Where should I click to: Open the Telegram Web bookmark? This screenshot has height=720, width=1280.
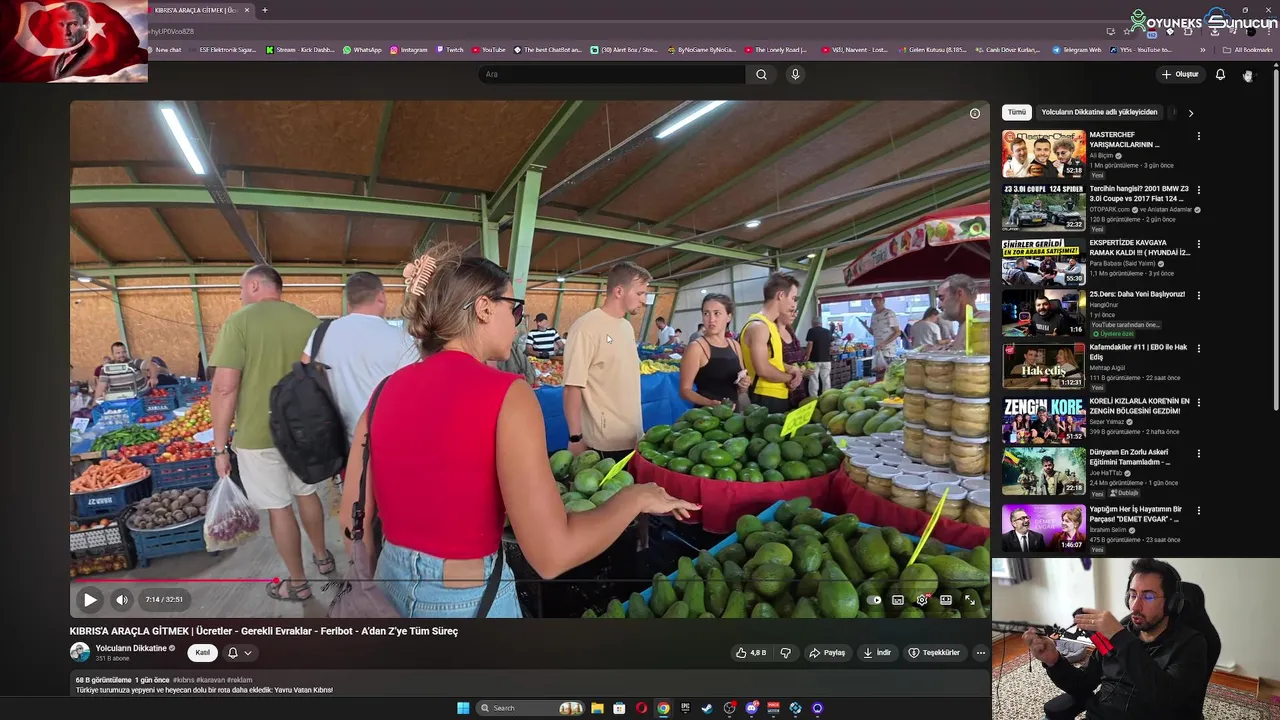(1077, 49)
